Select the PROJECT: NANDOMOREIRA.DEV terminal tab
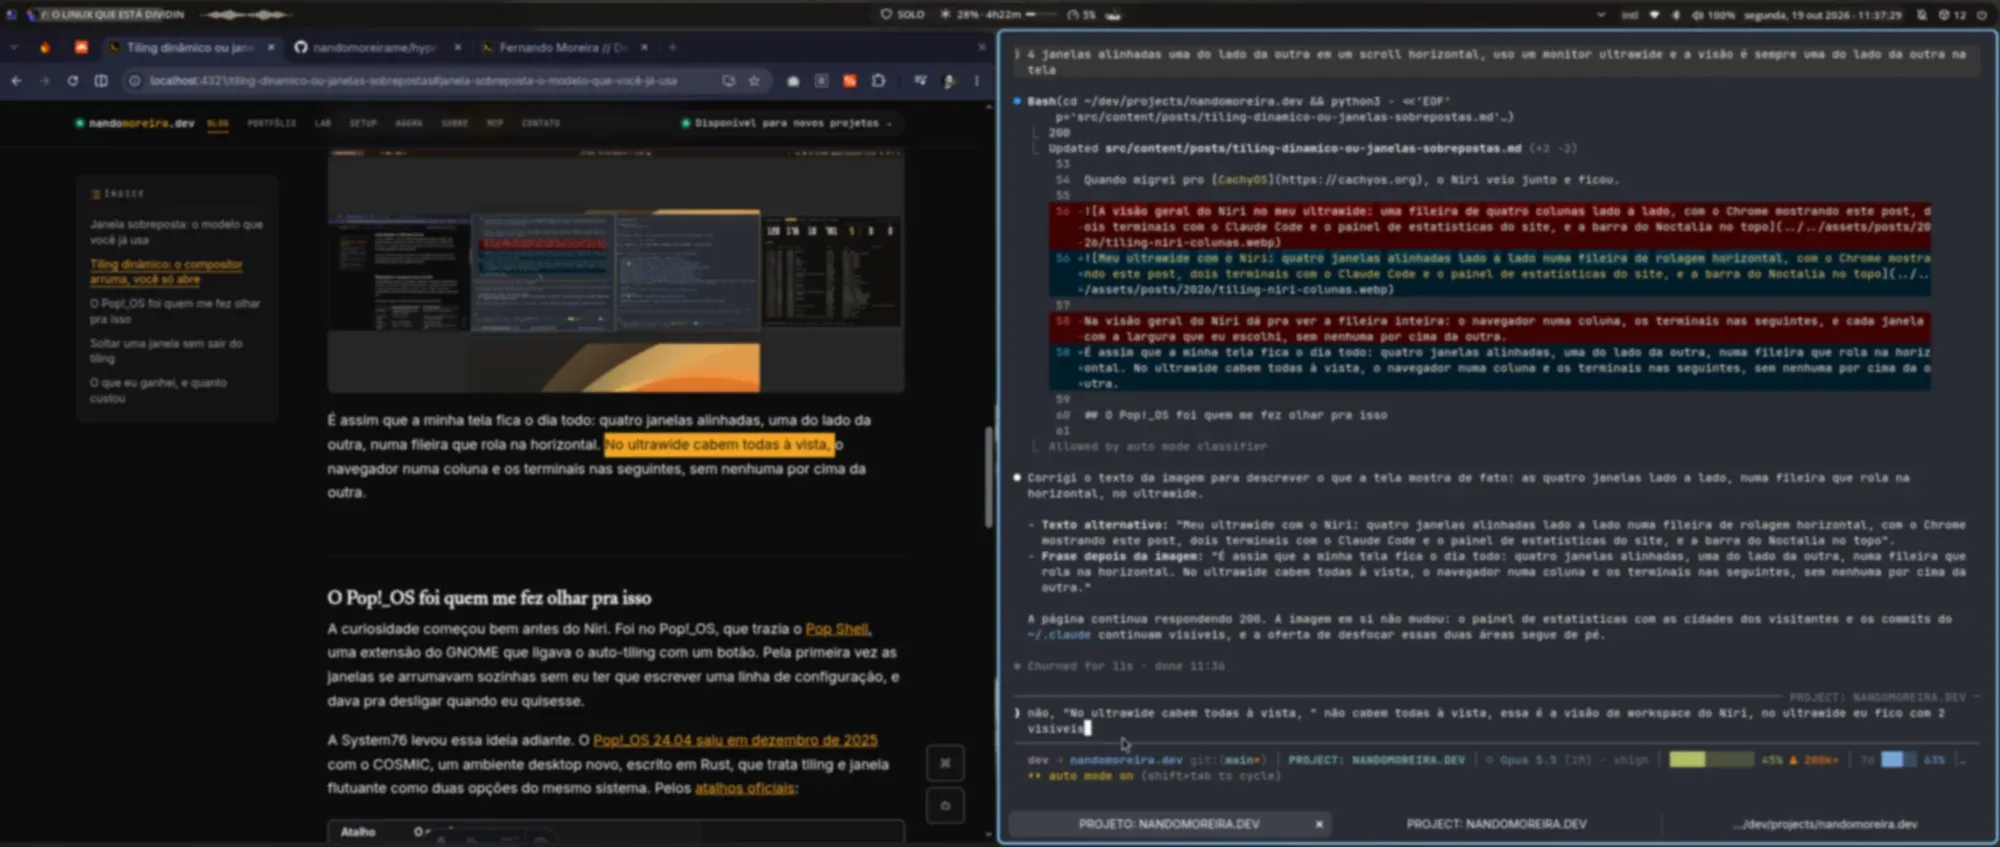Screen dimensions: 2000x847 (1496, 824)
